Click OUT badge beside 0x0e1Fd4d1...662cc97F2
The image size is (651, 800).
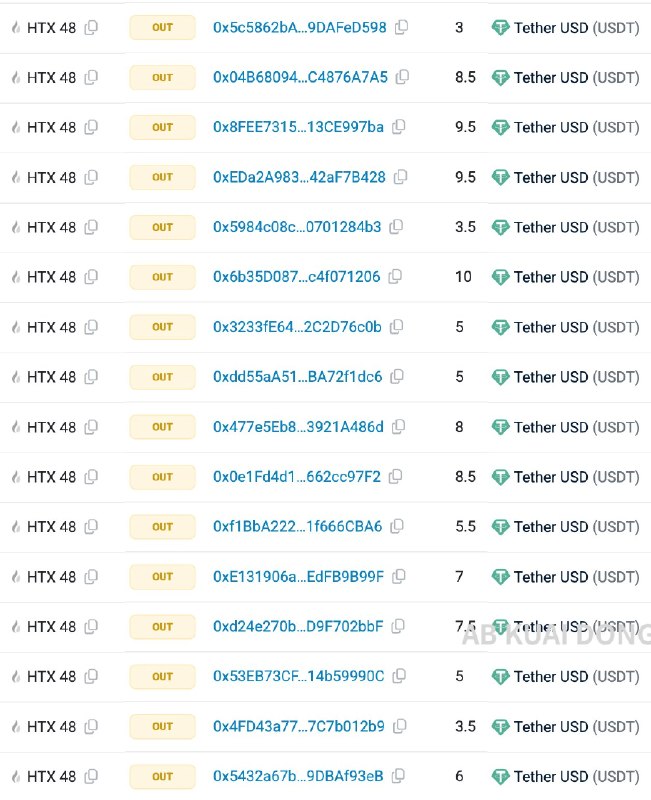pyautogui.click(x=162, y=477)
